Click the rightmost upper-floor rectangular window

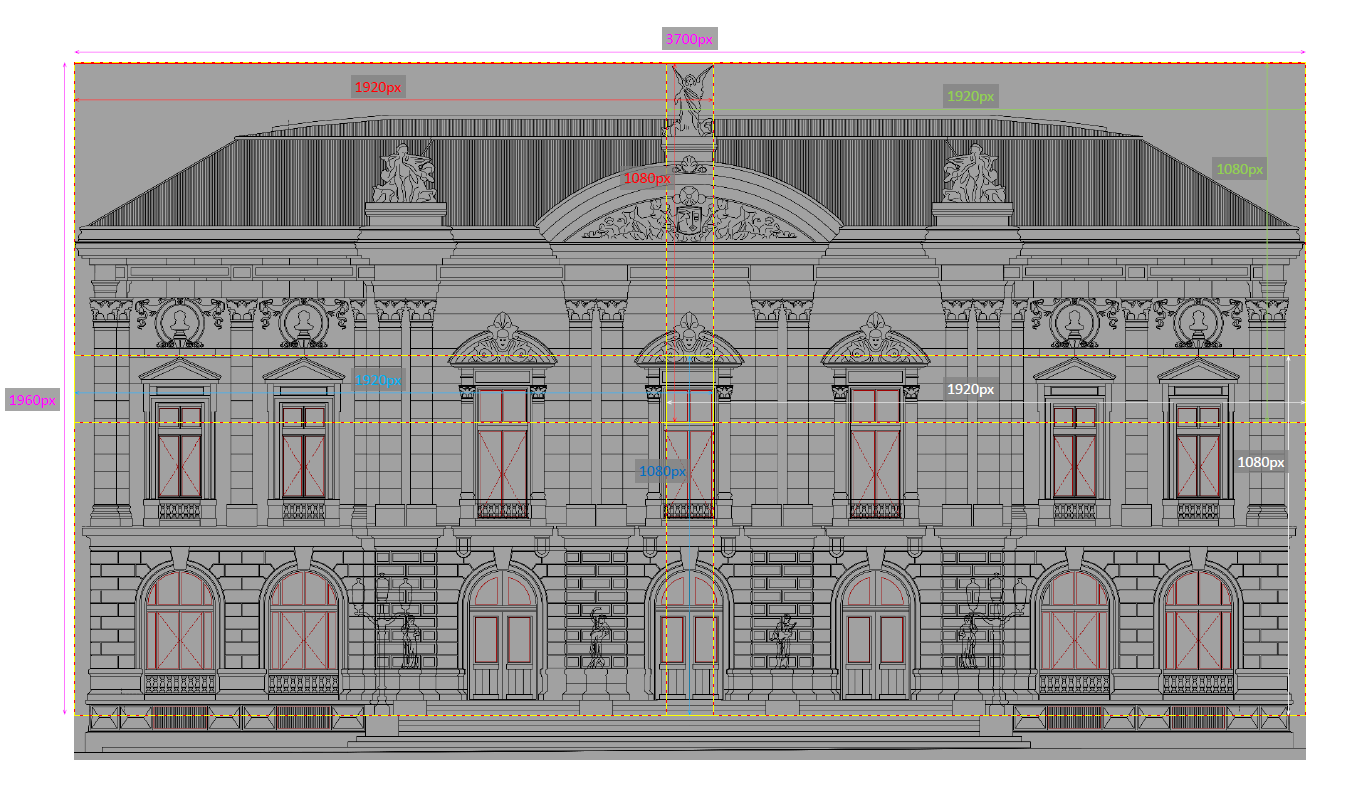coord(1199,451)
